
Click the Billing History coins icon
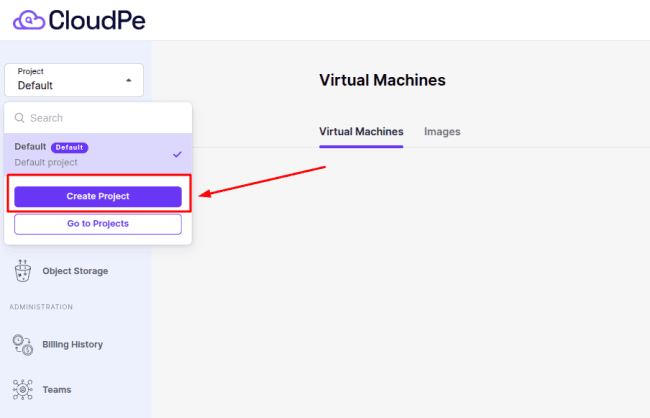[22, 345]
